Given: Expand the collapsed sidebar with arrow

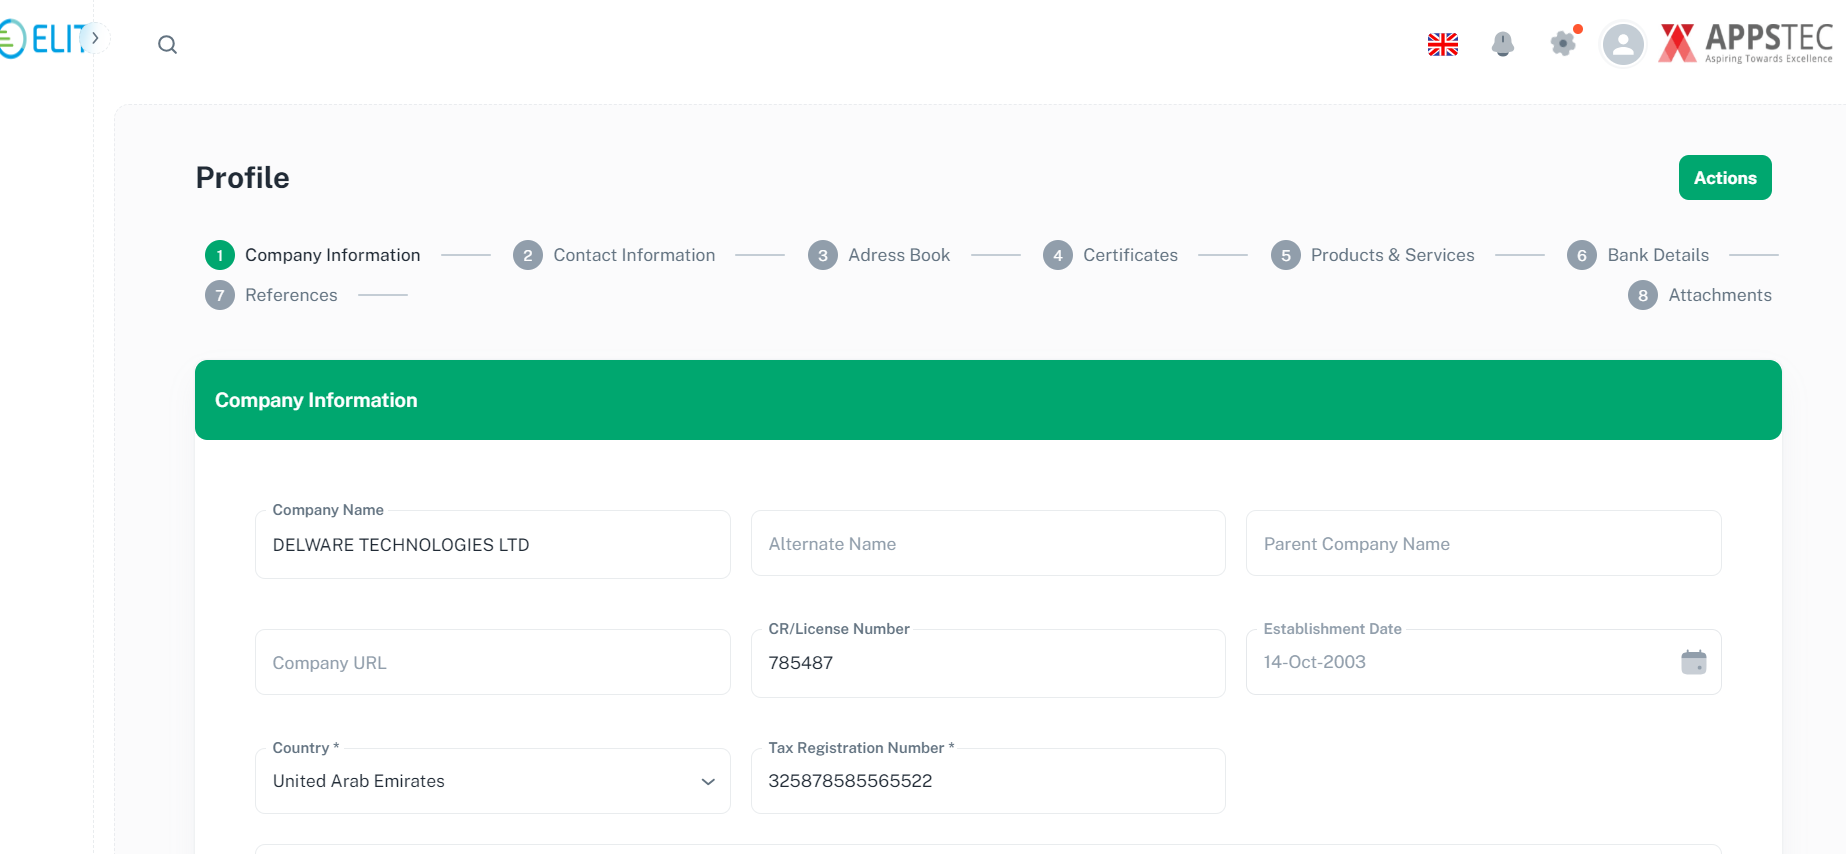Looking at the screenshot, I should point(95,38).
